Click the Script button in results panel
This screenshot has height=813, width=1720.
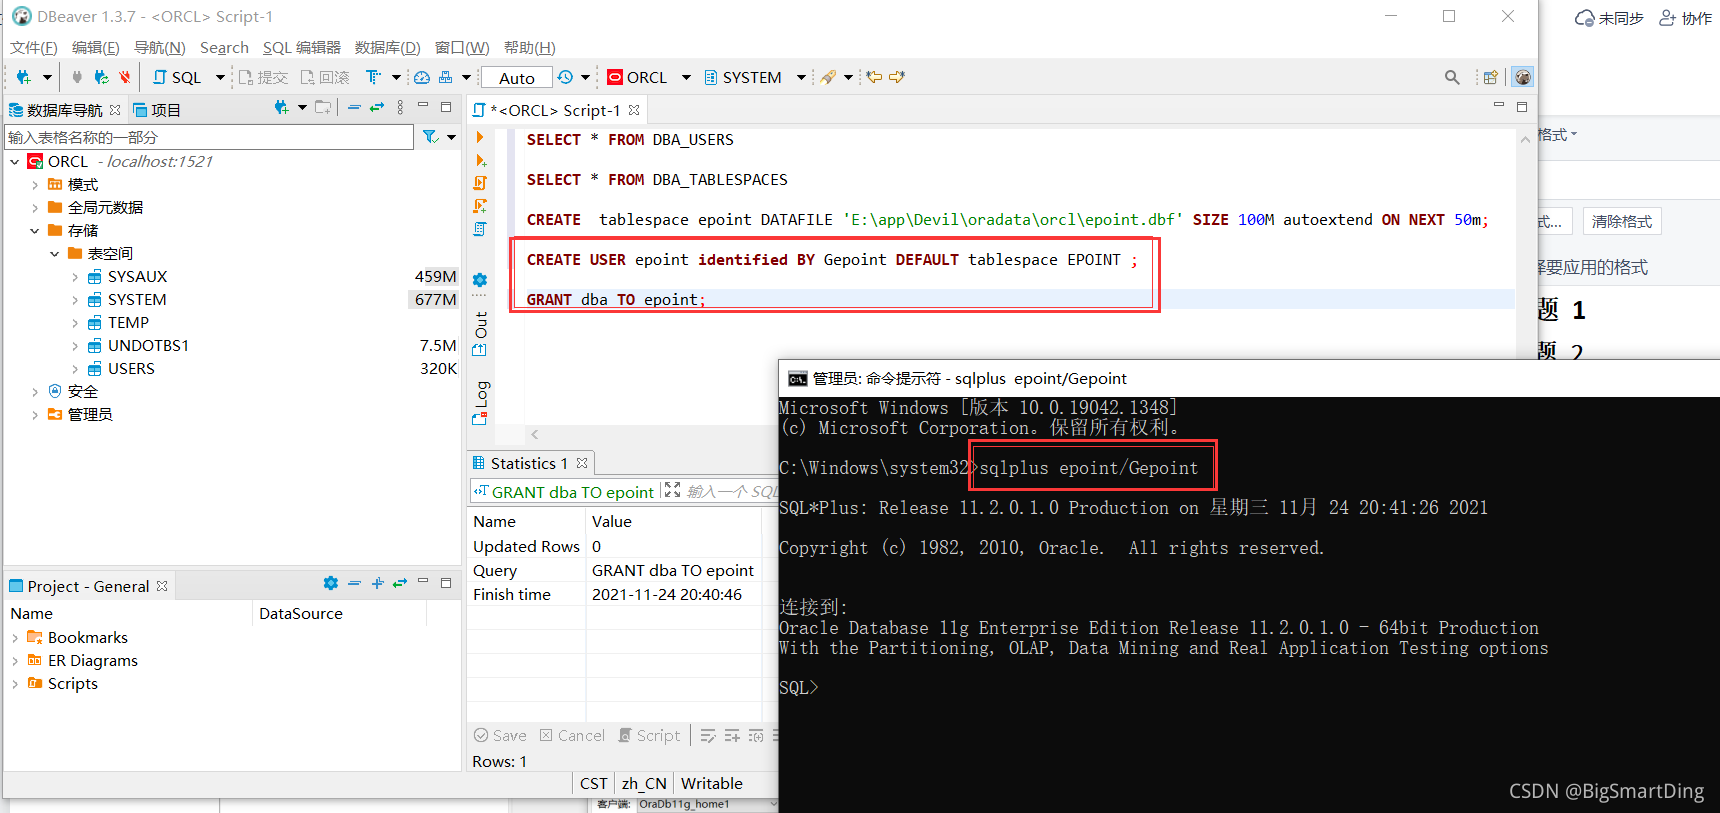pyautogui.click(x=649, y=735)
